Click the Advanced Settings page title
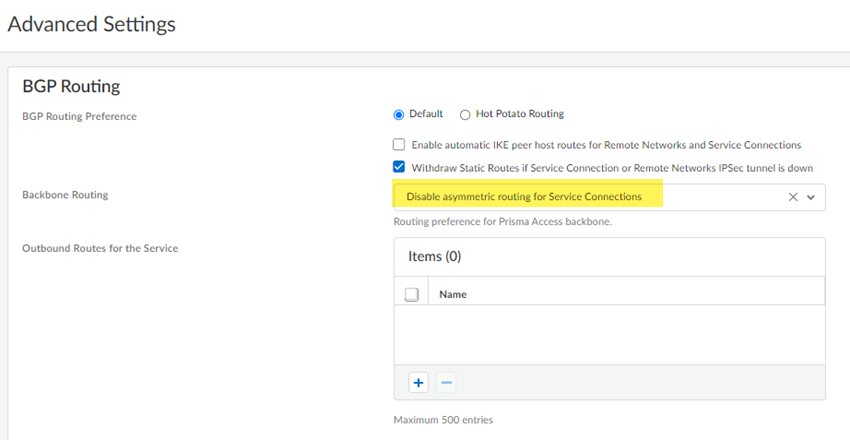This screenshot has height=440, width=850. pyautogui.click(x=92, y=24)
